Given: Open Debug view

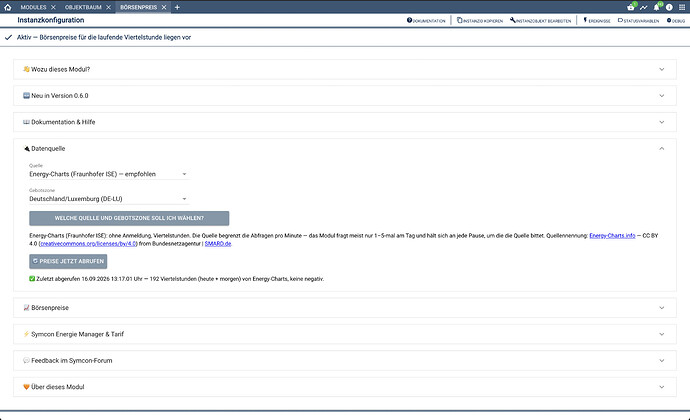Looking at the screenshot, I should coord(676,20).
